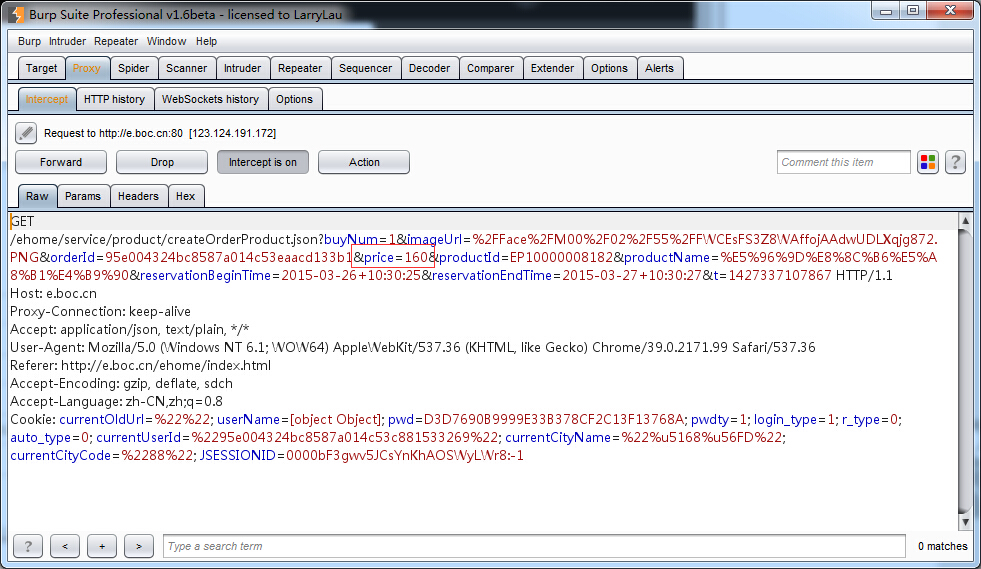The height and width of the screenshot is (569, 981).
Task: Open the Action menu button
Action: pos(364,162)
